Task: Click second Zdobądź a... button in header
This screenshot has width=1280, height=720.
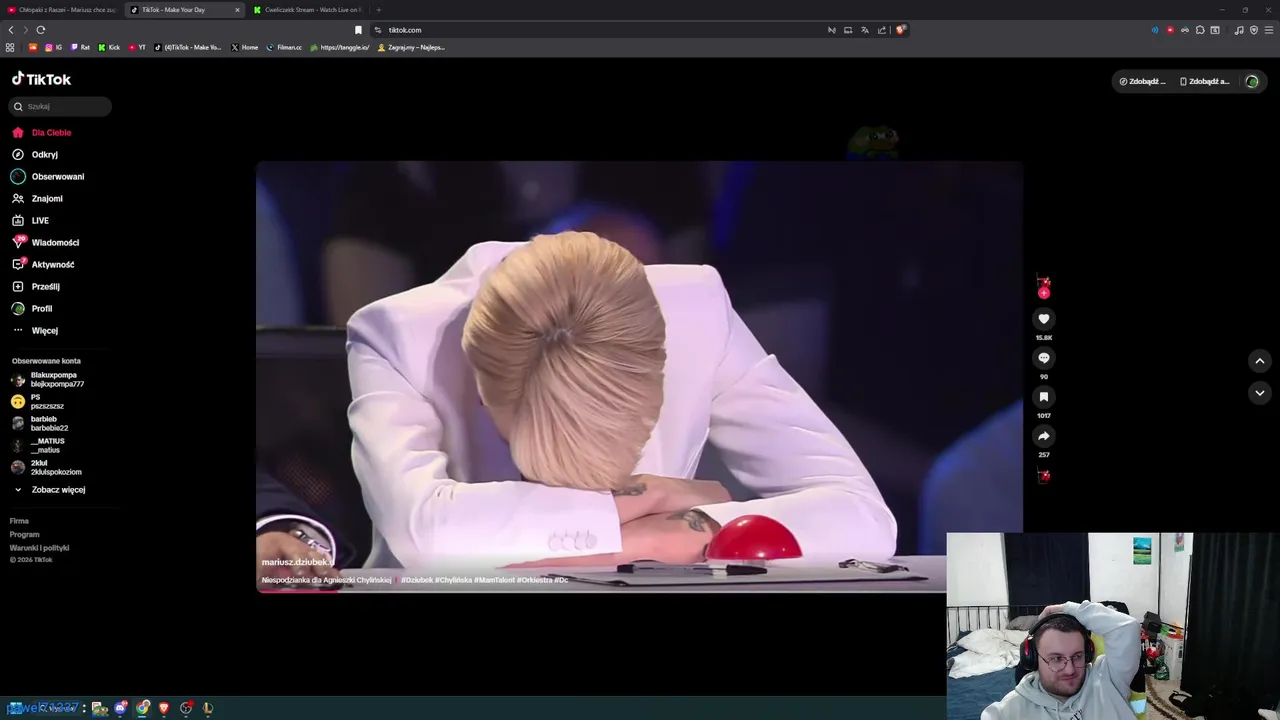Action: (x=1205, y=82)
